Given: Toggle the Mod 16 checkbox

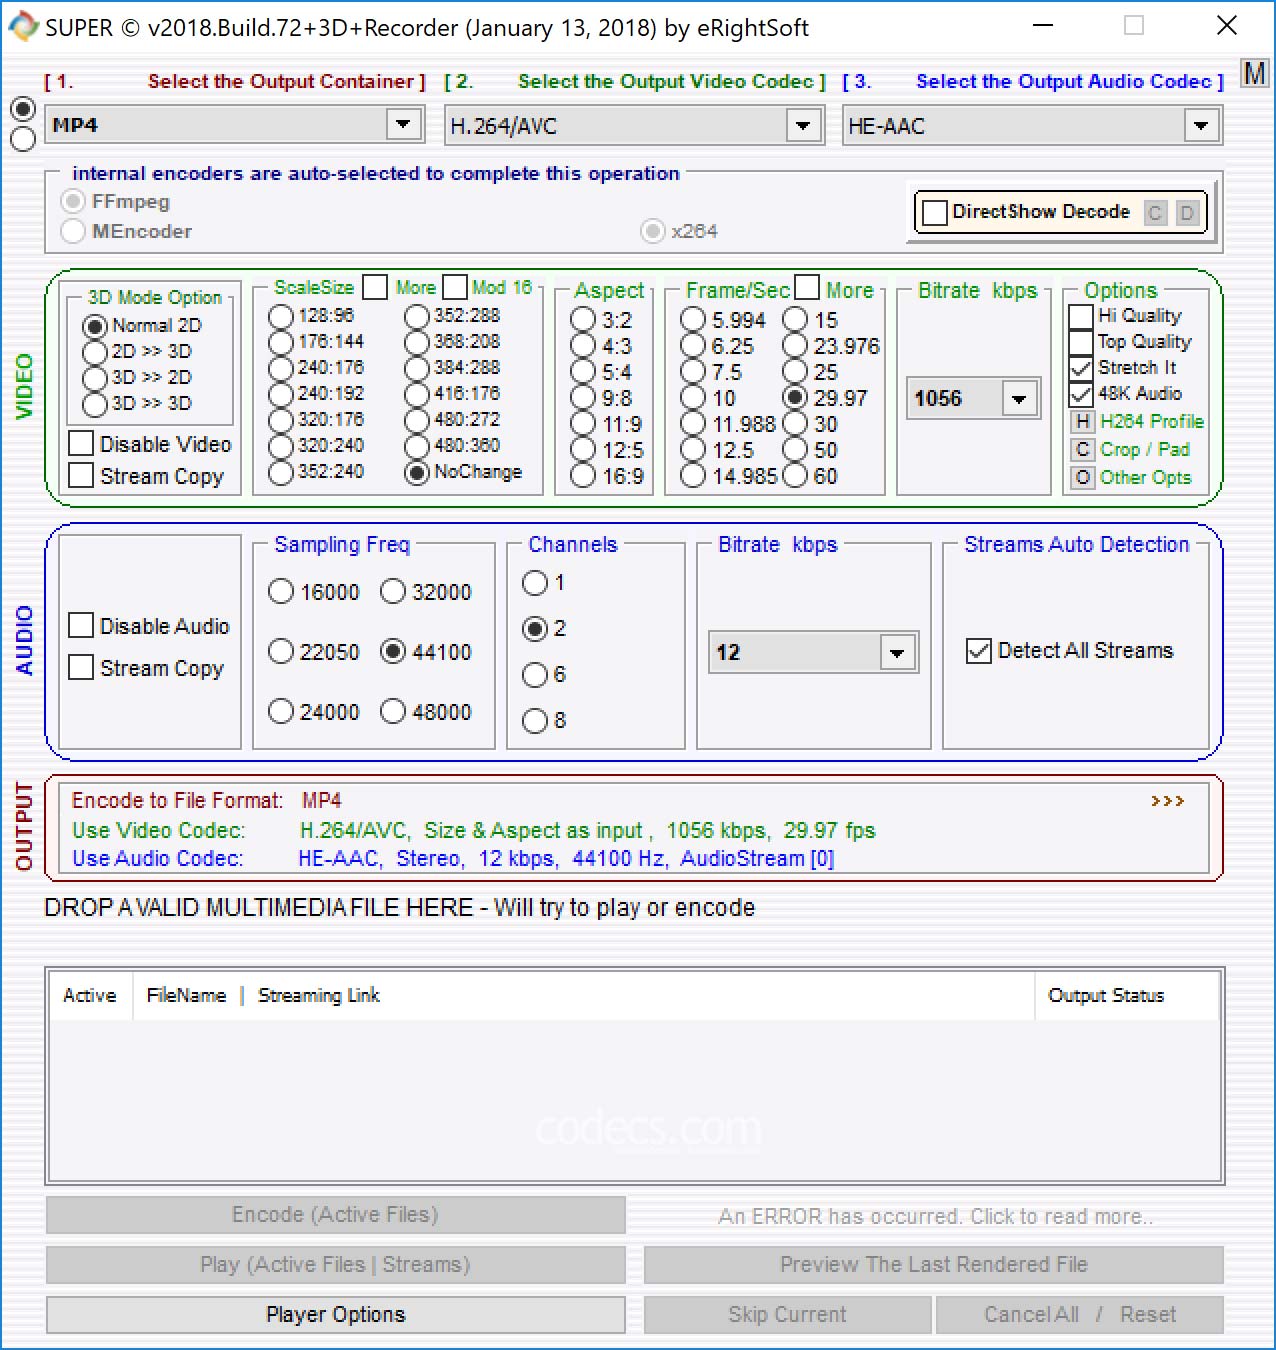Looking at the screenshot, I should pyautogui.click(x=455, y=287).
